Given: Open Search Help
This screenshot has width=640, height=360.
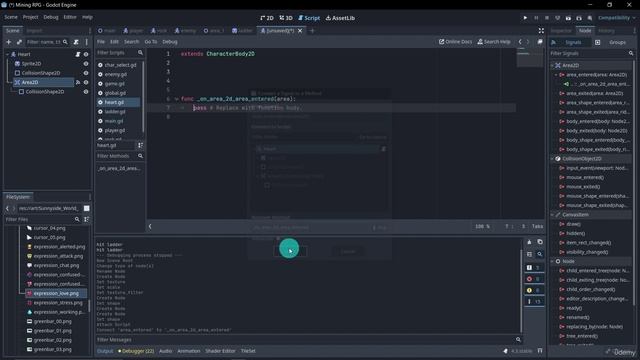Looking at the screenshot, I should (x=494, y=42).
